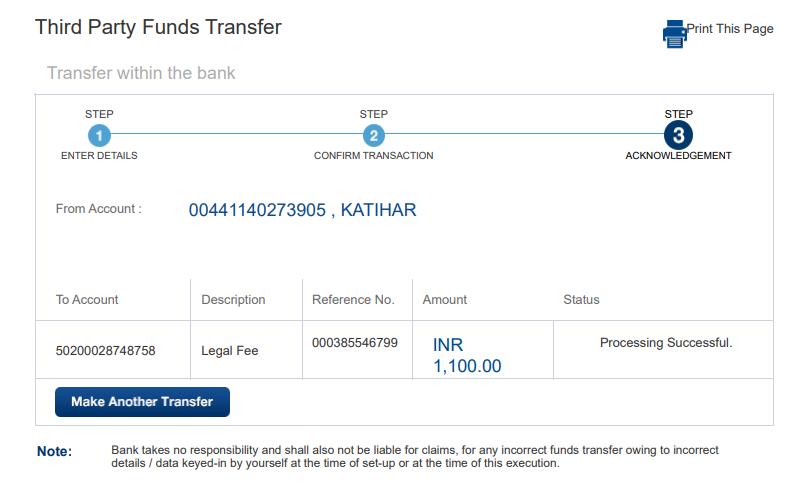Viewport: 797px width, 495px height.
Task: Click the Description column header
Action: (233, 300)
